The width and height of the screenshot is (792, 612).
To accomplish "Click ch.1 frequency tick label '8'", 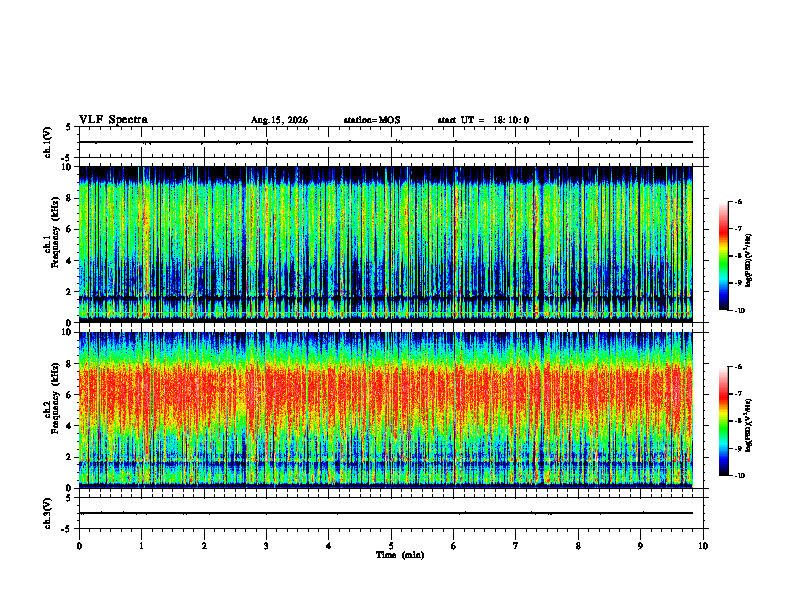I will [69, 198].
